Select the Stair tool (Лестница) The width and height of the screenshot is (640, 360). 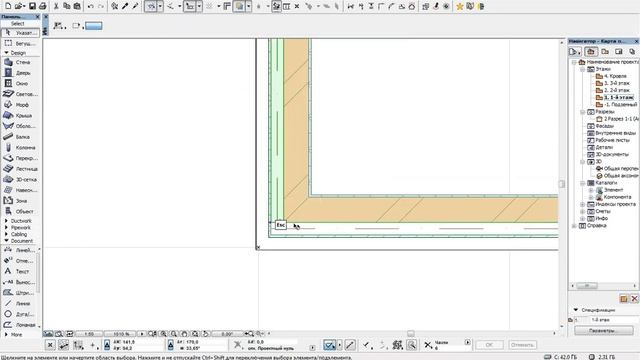point(20,169)
